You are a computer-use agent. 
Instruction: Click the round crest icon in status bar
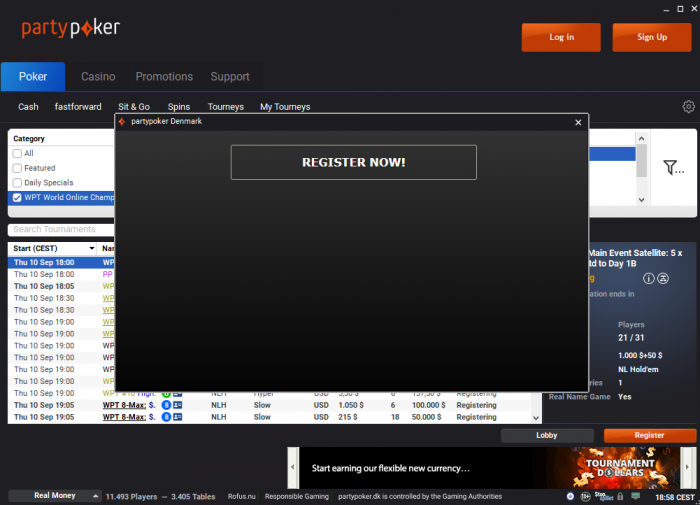pyautogui.click(x=570, y=496)
